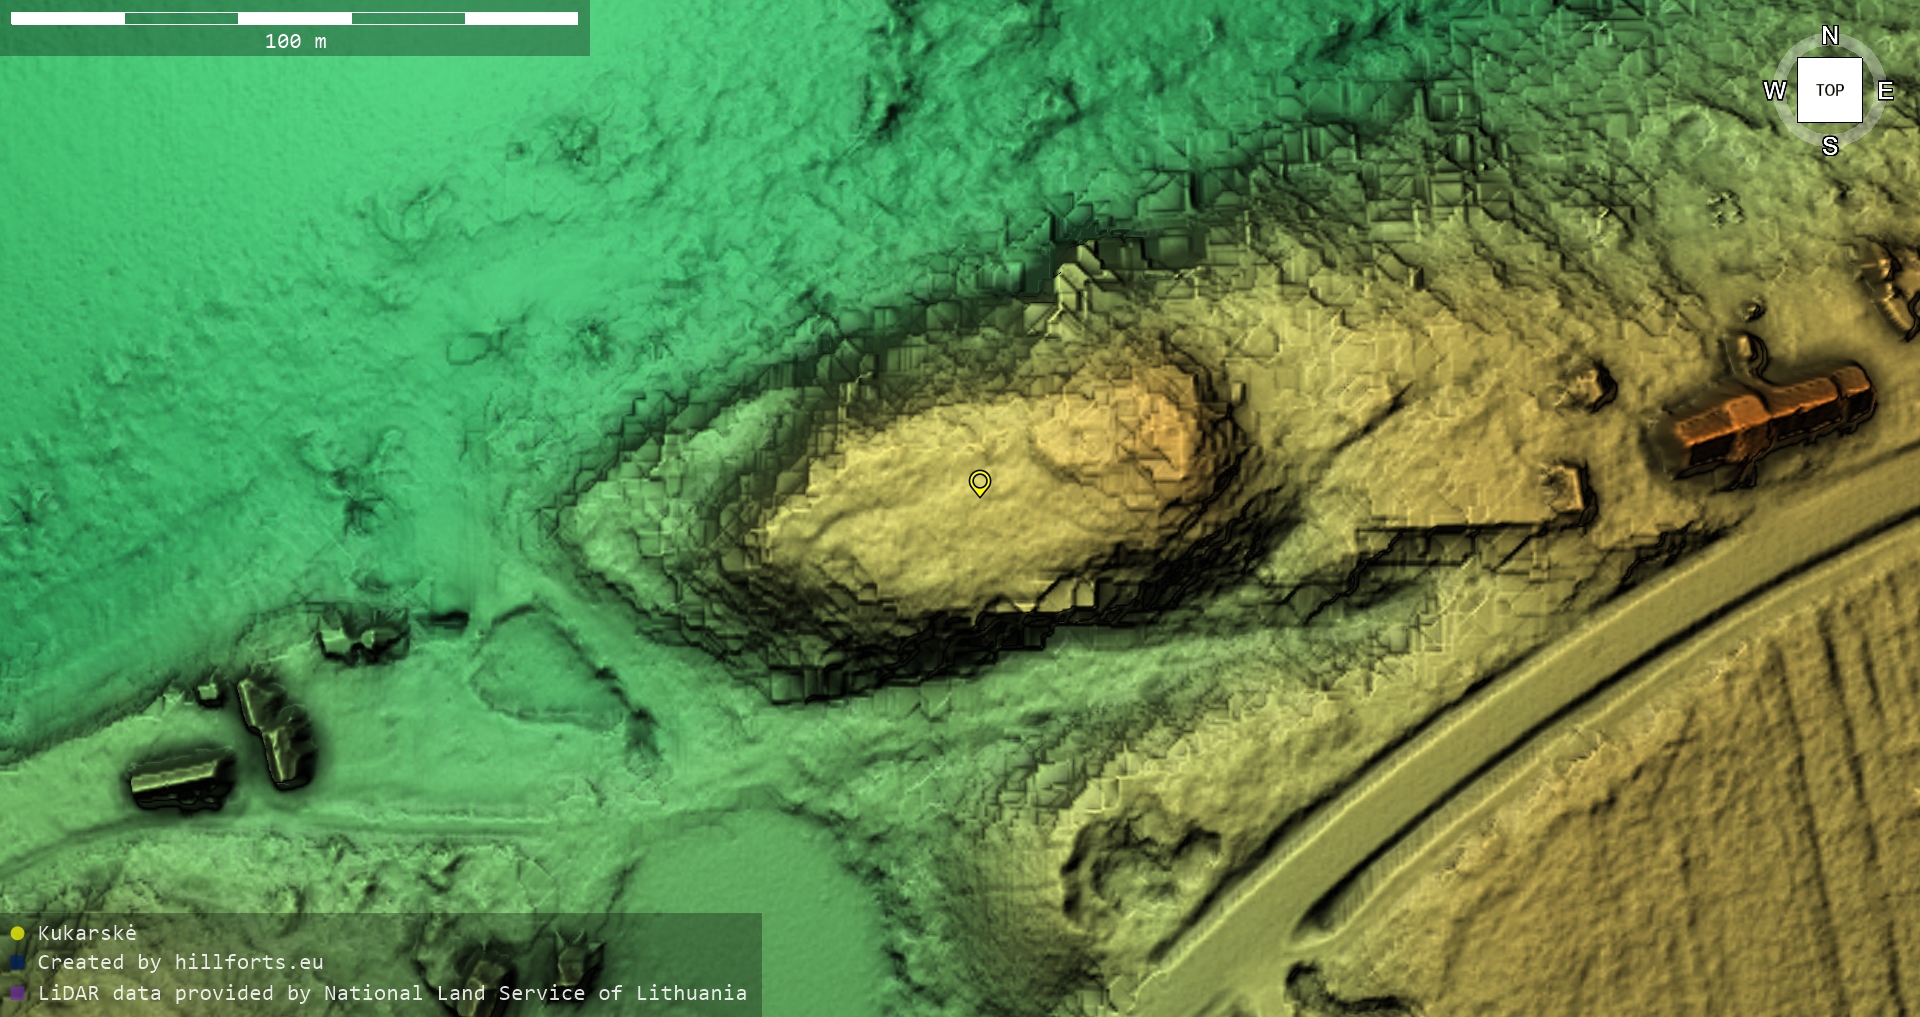Click the TOP face of the view cube
Image resolution: width=1920 pixels, height=1017 pixels.
tap(1829, 90)
